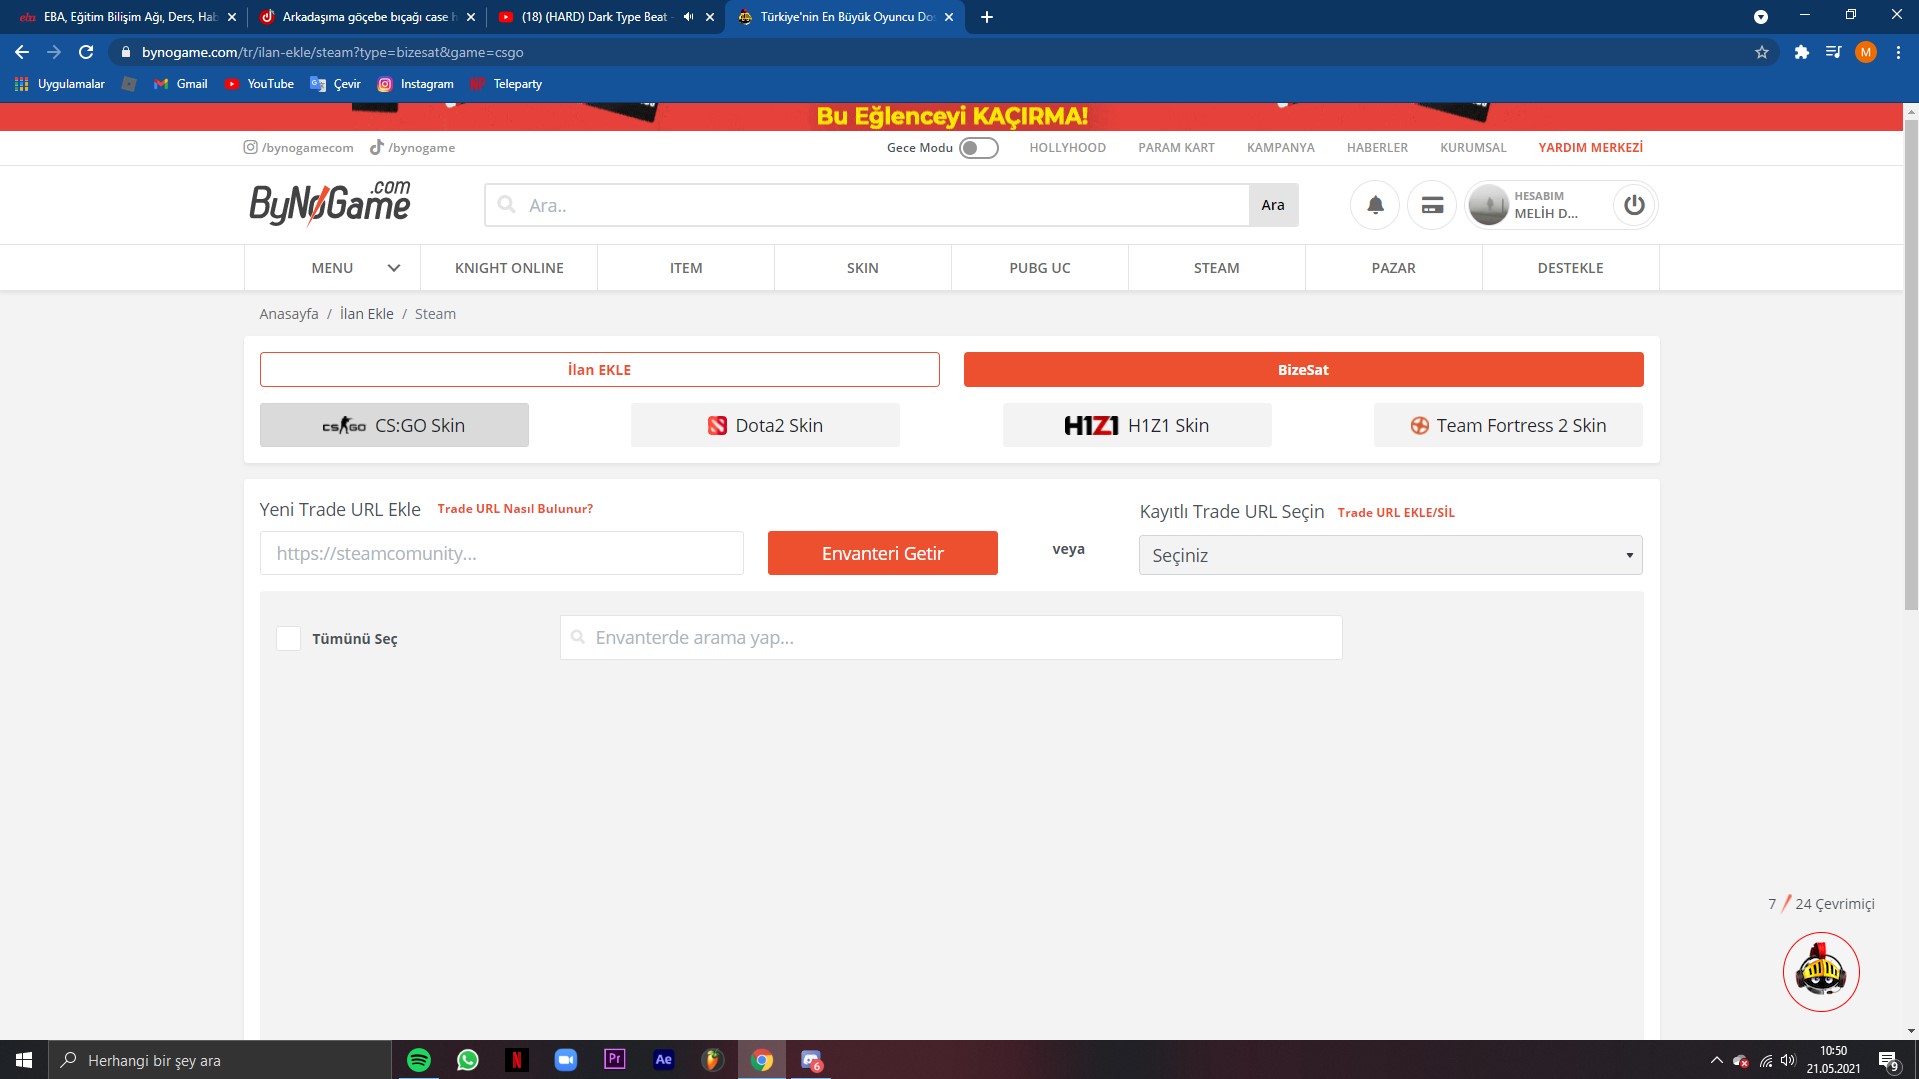Open the Uygulamalar apps shortcut
Image resolution: width=1919 pixels, height=1079 pixels.
pyautogui.click(x=60, y=84)
